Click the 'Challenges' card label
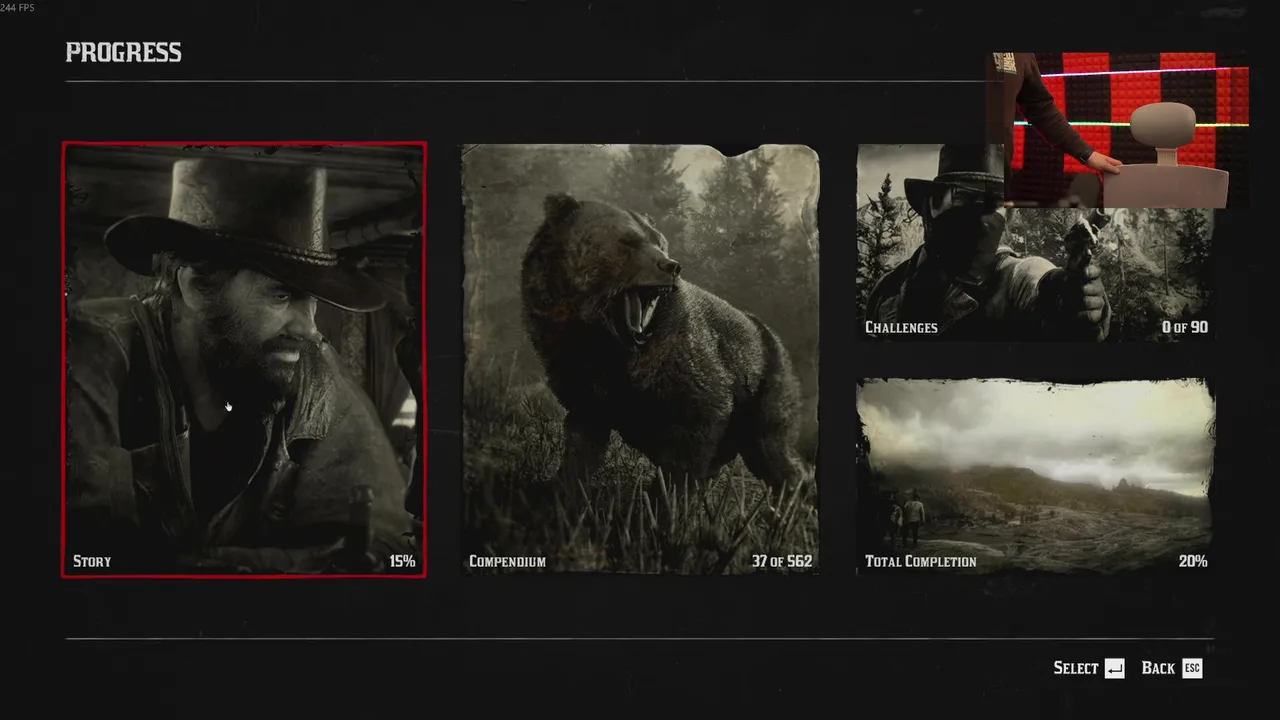 tap(901, 327)
